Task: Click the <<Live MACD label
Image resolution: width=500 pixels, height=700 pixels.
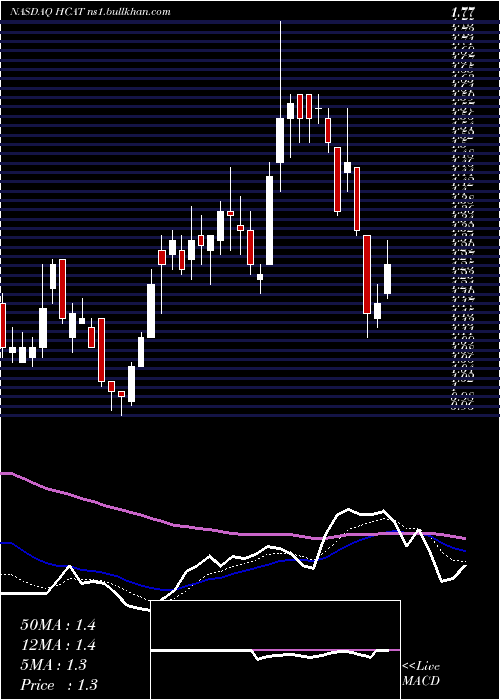Action: tap(421, 674)
